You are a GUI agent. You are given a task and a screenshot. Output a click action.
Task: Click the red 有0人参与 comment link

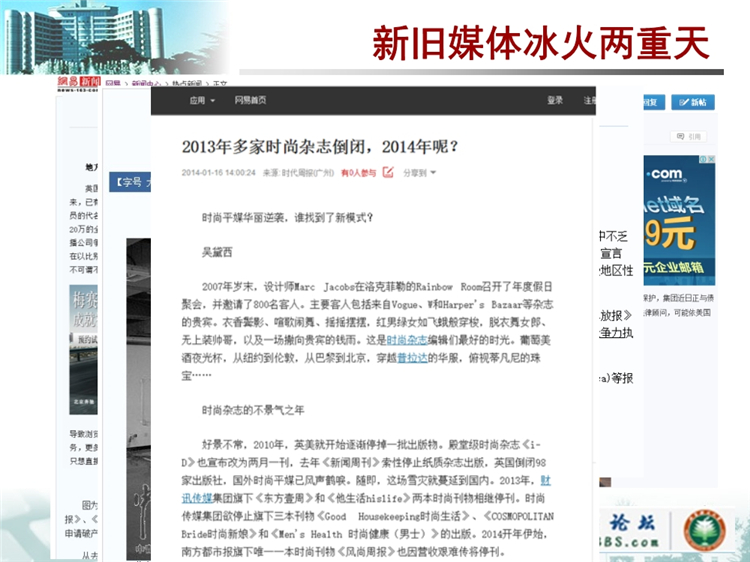click(x=358, y=173)
